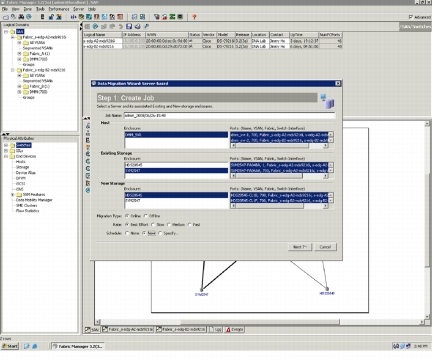The image size is (434, 360).
Task: Click the blue bar chart toolbar icon
Action: click(73, 17)
